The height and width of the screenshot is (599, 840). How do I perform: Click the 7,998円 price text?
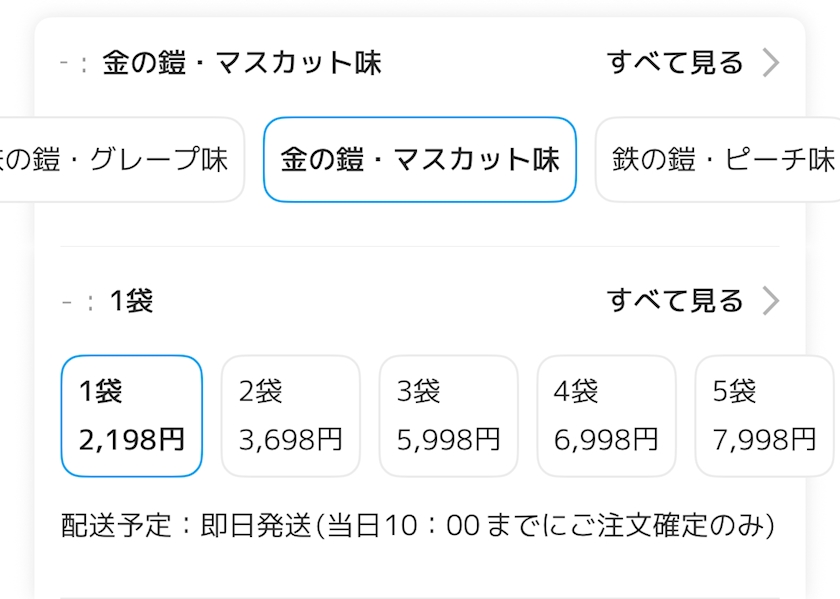(x=764, y=439)
